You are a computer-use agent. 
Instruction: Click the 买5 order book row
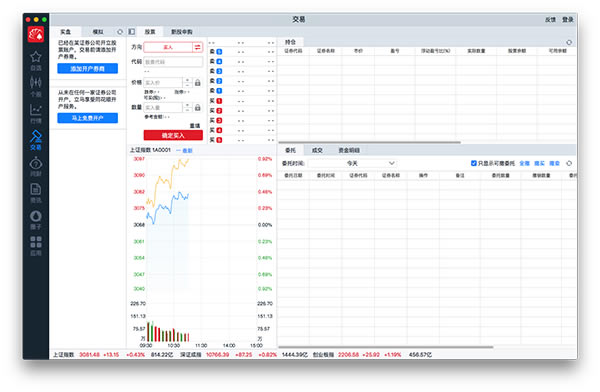(242, 140)
